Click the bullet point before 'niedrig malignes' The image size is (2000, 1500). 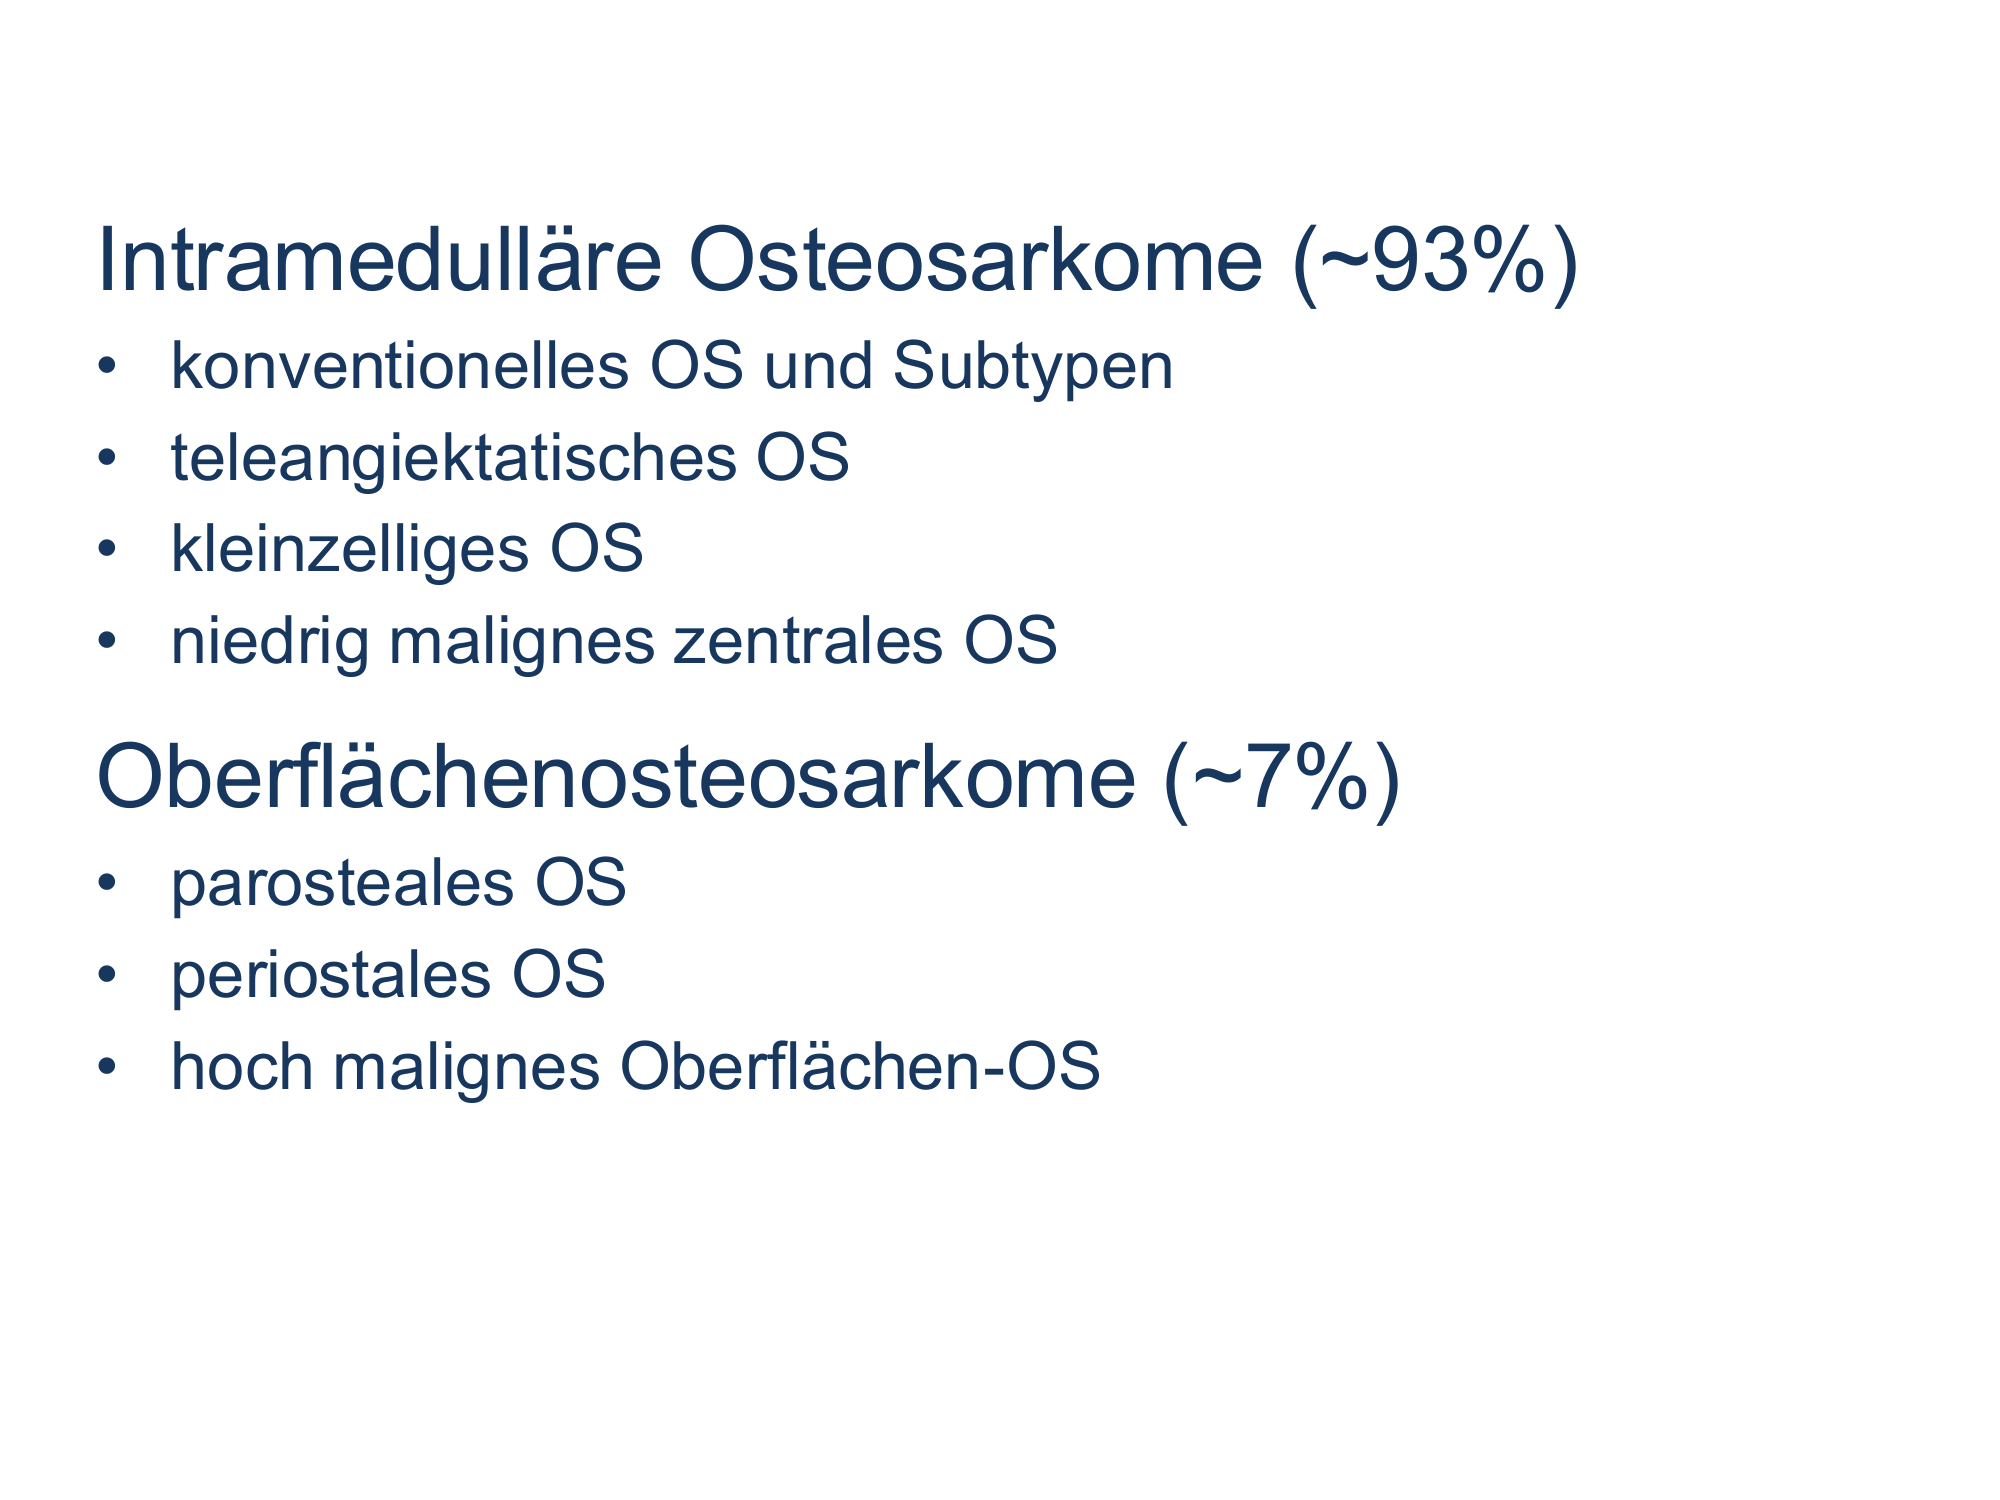tap(107, 642)
